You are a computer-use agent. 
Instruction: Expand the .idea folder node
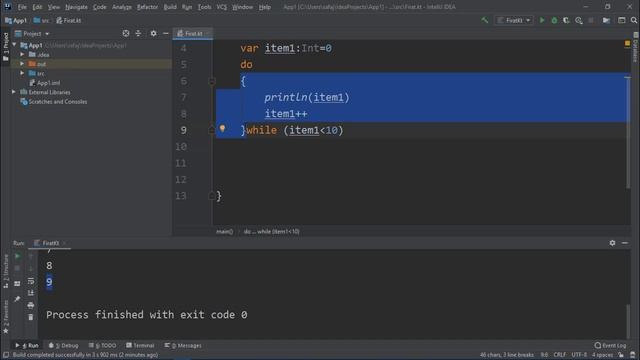[x=22, y=54]
